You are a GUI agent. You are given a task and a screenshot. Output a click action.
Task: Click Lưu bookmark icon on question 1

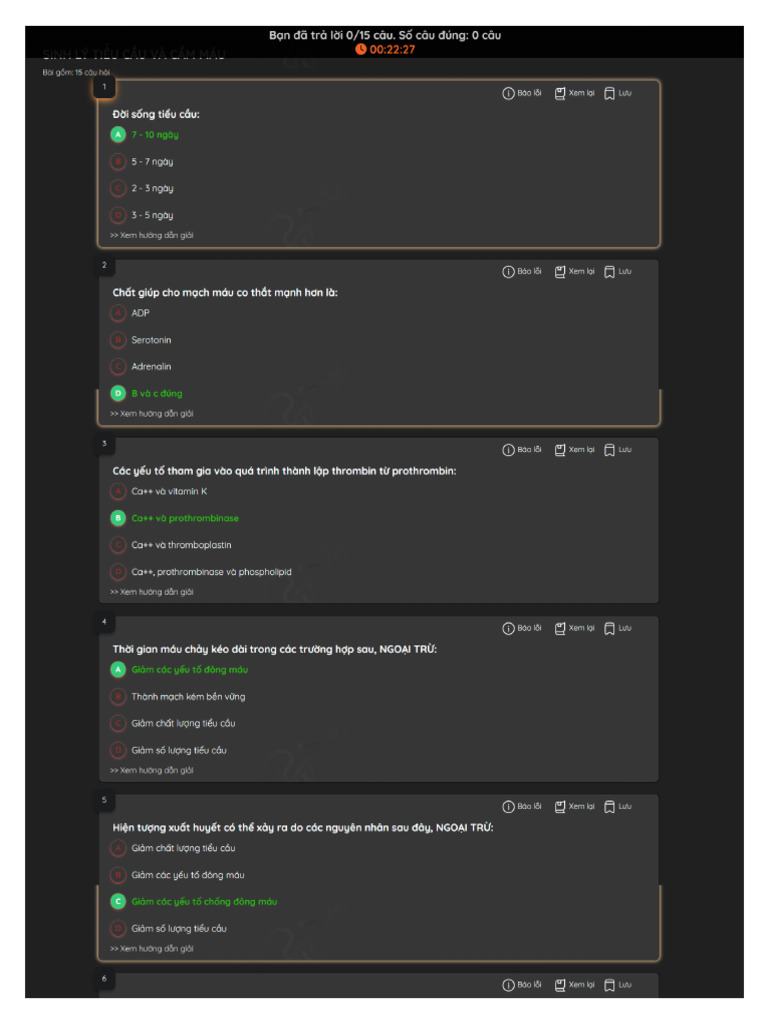point(609,93)
